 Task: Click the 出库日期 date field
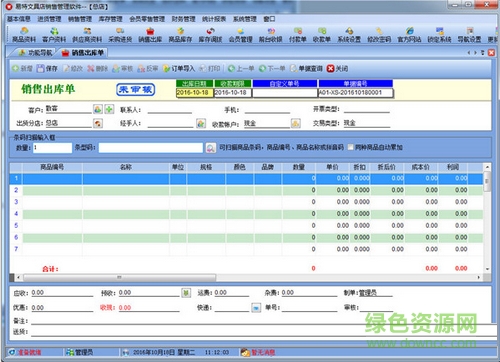(x=194, y=93)
